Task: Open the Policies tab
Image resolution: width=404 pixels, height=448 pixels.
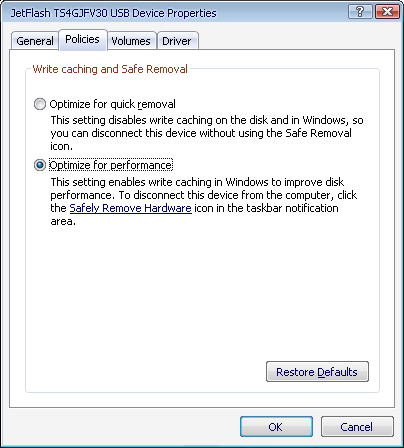Action: point(82,39)
